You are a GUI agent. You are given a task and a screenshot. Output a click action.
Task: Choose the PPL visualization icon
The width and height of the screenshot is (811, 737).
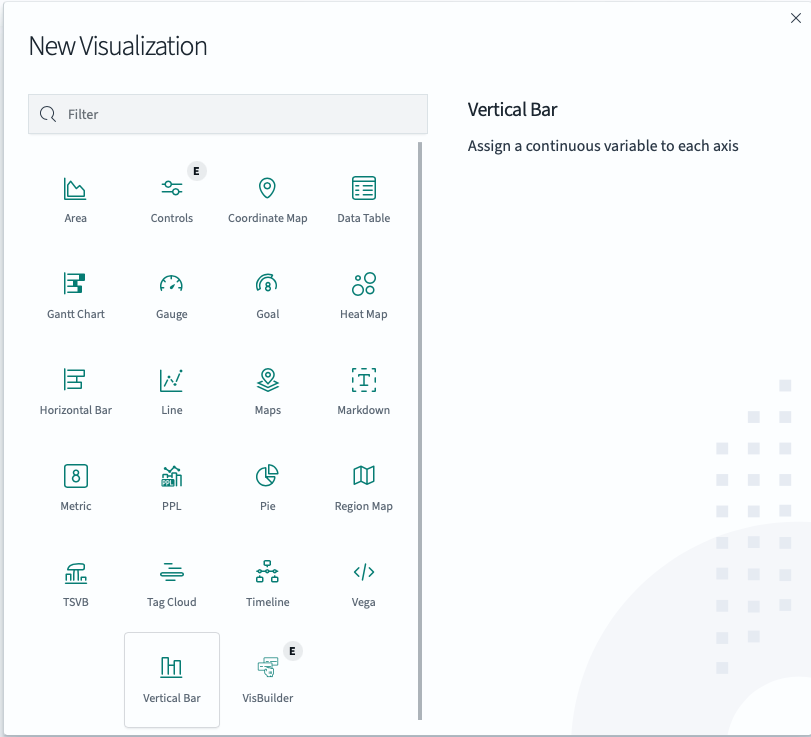(171, 476)
